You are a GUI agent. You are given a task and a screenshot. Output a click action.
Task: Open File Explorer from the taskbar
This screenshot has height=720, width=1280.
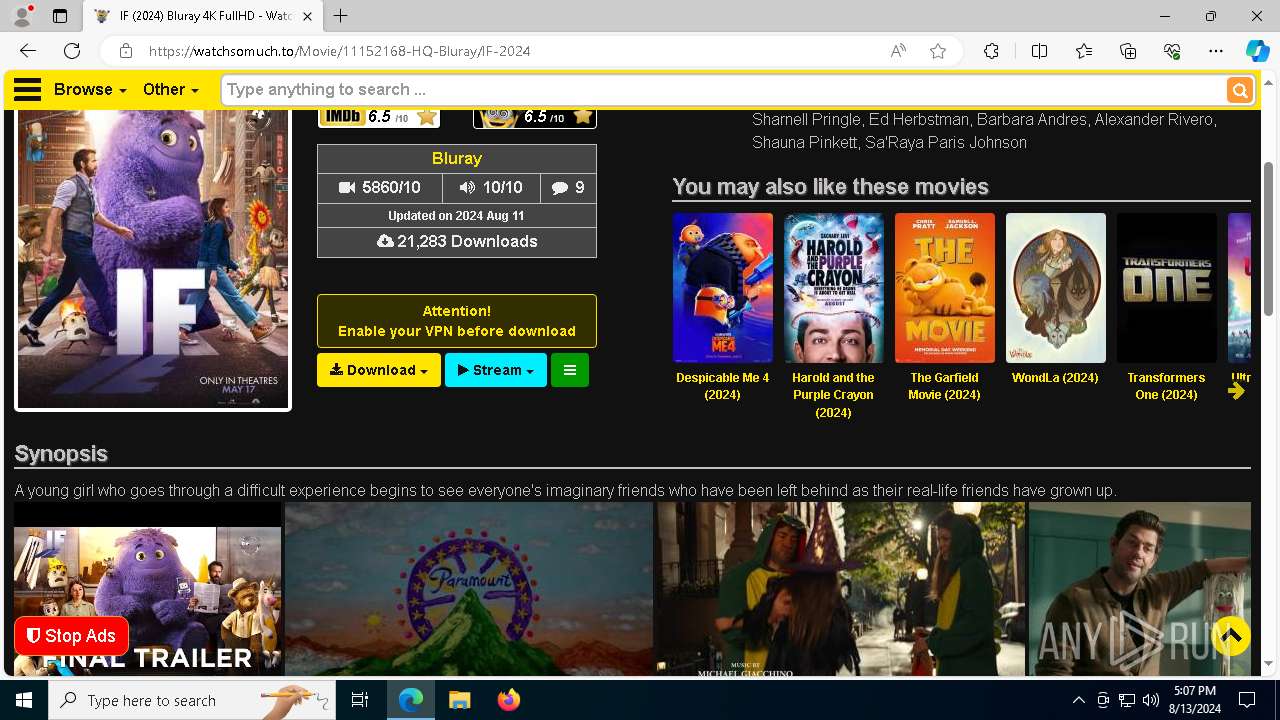click(x=459, y=700)
